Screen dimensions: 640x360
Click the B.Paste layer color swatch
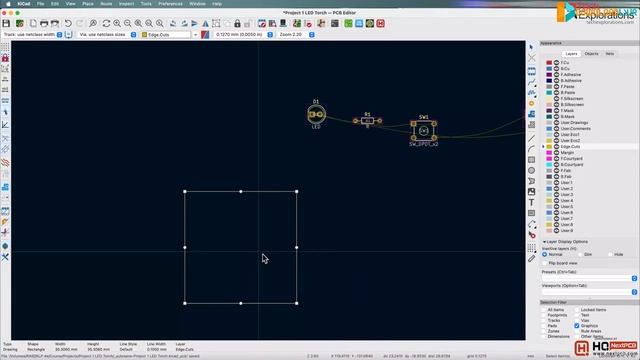(x=549, y=93)
